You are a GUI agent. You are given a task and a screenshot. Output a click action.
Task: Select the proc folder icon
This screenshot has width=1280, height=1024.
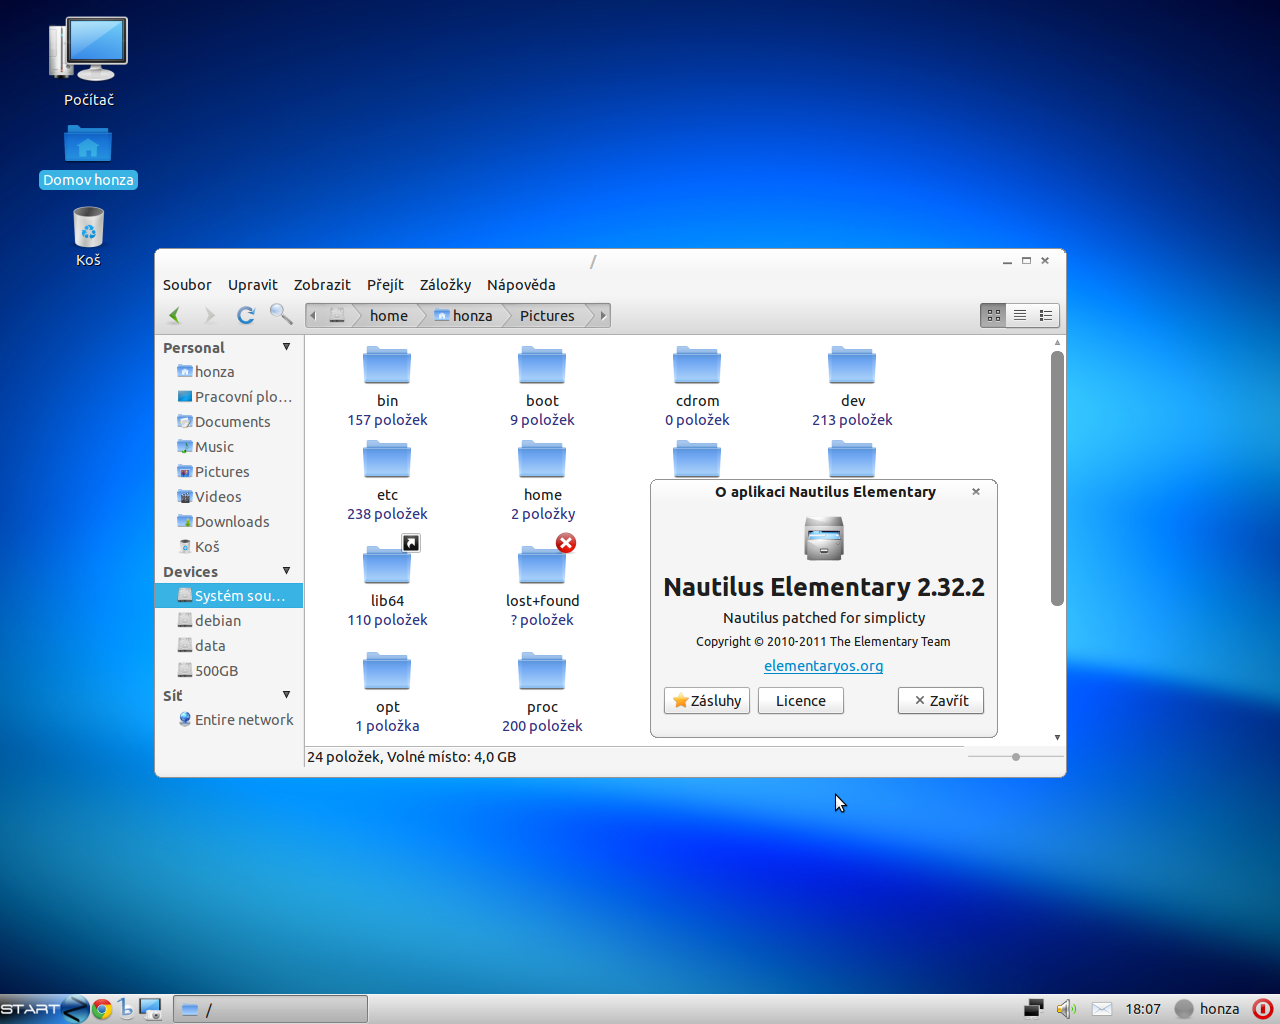[542, 670]
